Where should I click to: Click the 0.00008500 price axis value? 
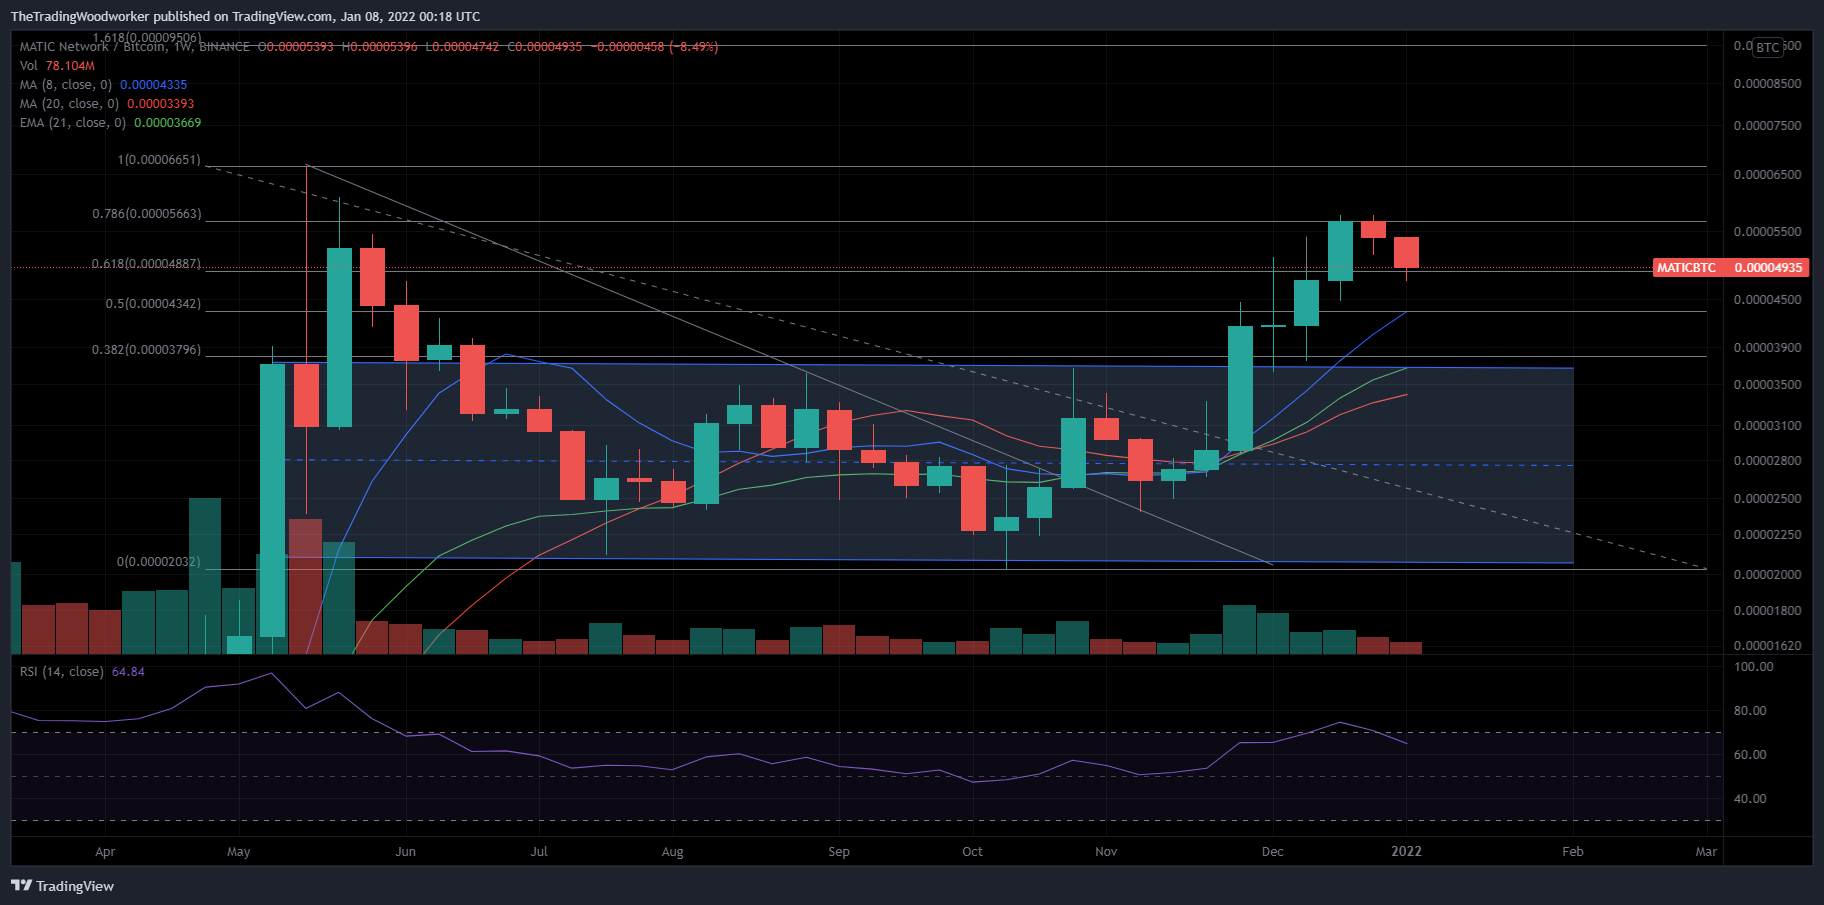pyautogui.click(x=1767, y=84)
